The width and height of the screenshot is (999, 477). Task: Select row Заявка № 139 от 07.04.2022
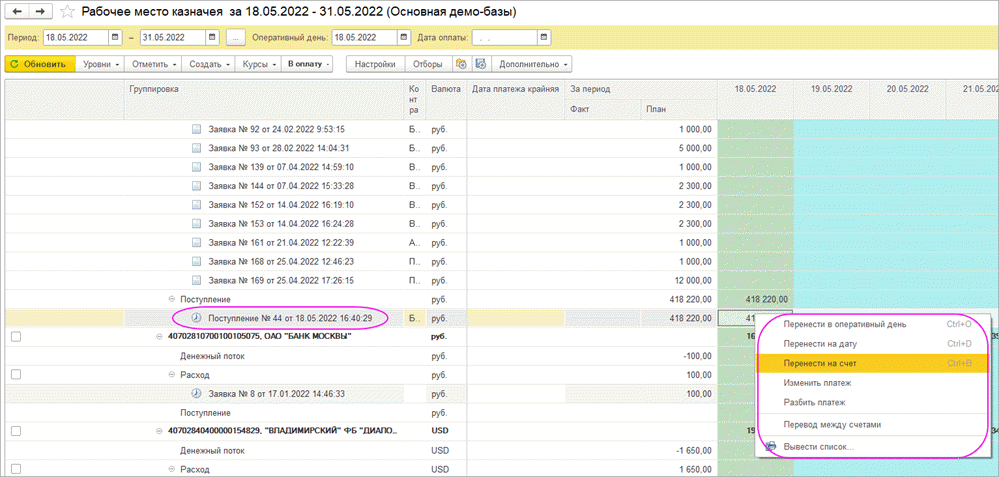[273, 166]
